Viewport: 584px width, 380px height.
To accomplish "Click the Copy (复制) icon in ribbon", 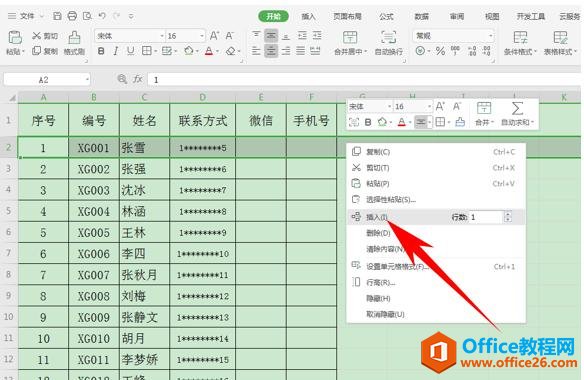I will (36, 51).
